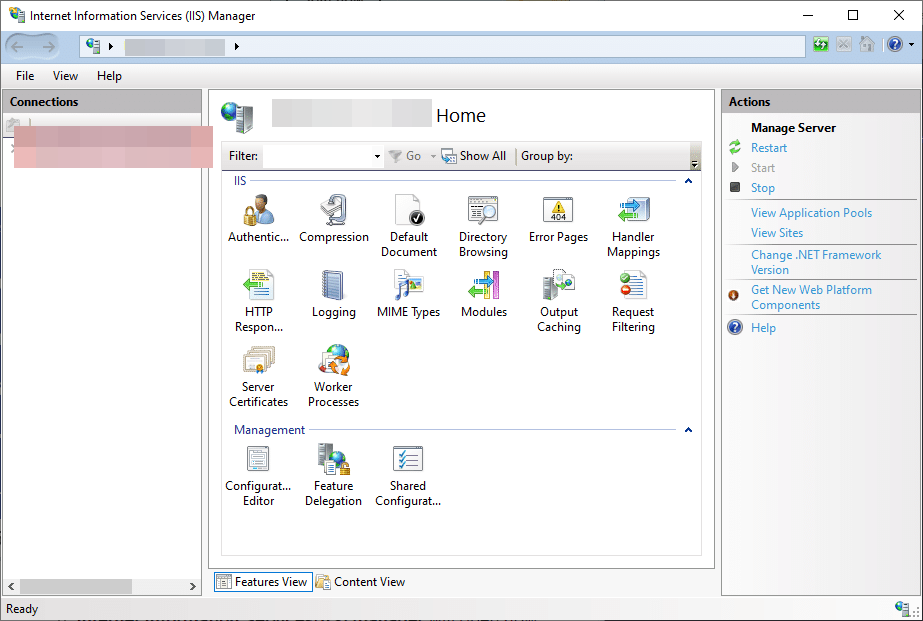Click the Refresh Page toolbar icon

pyautogui.click(x=821, y=45)
